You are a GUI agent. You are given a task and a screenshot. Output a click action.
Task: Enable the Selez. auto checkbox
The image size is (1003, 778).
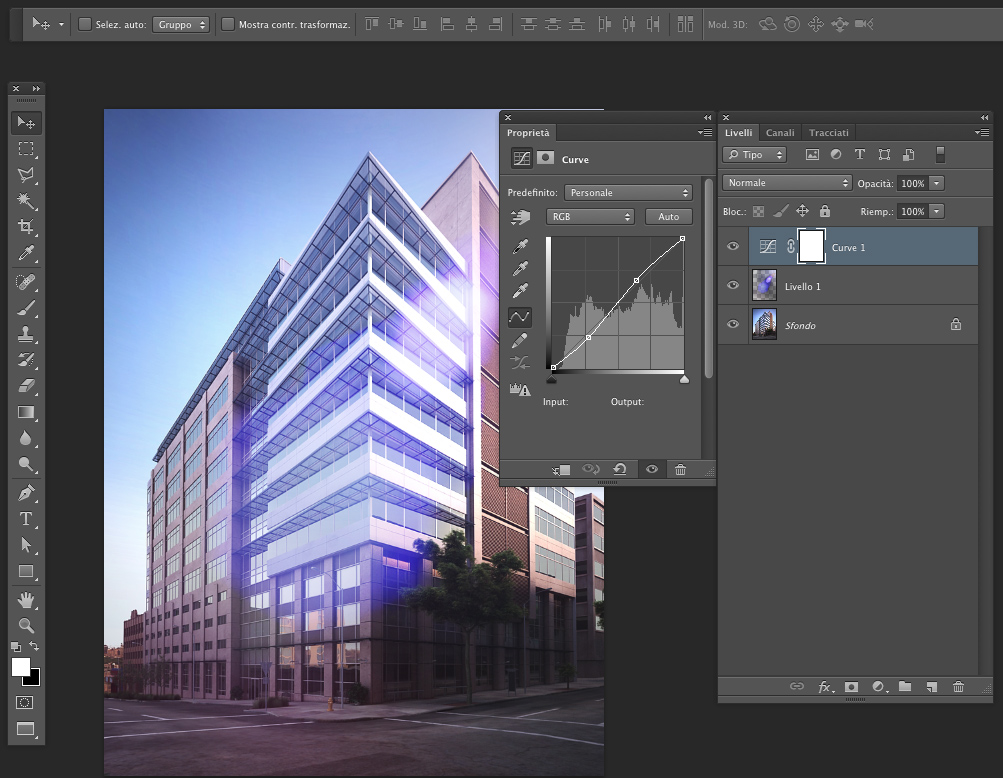coord(85,24)
